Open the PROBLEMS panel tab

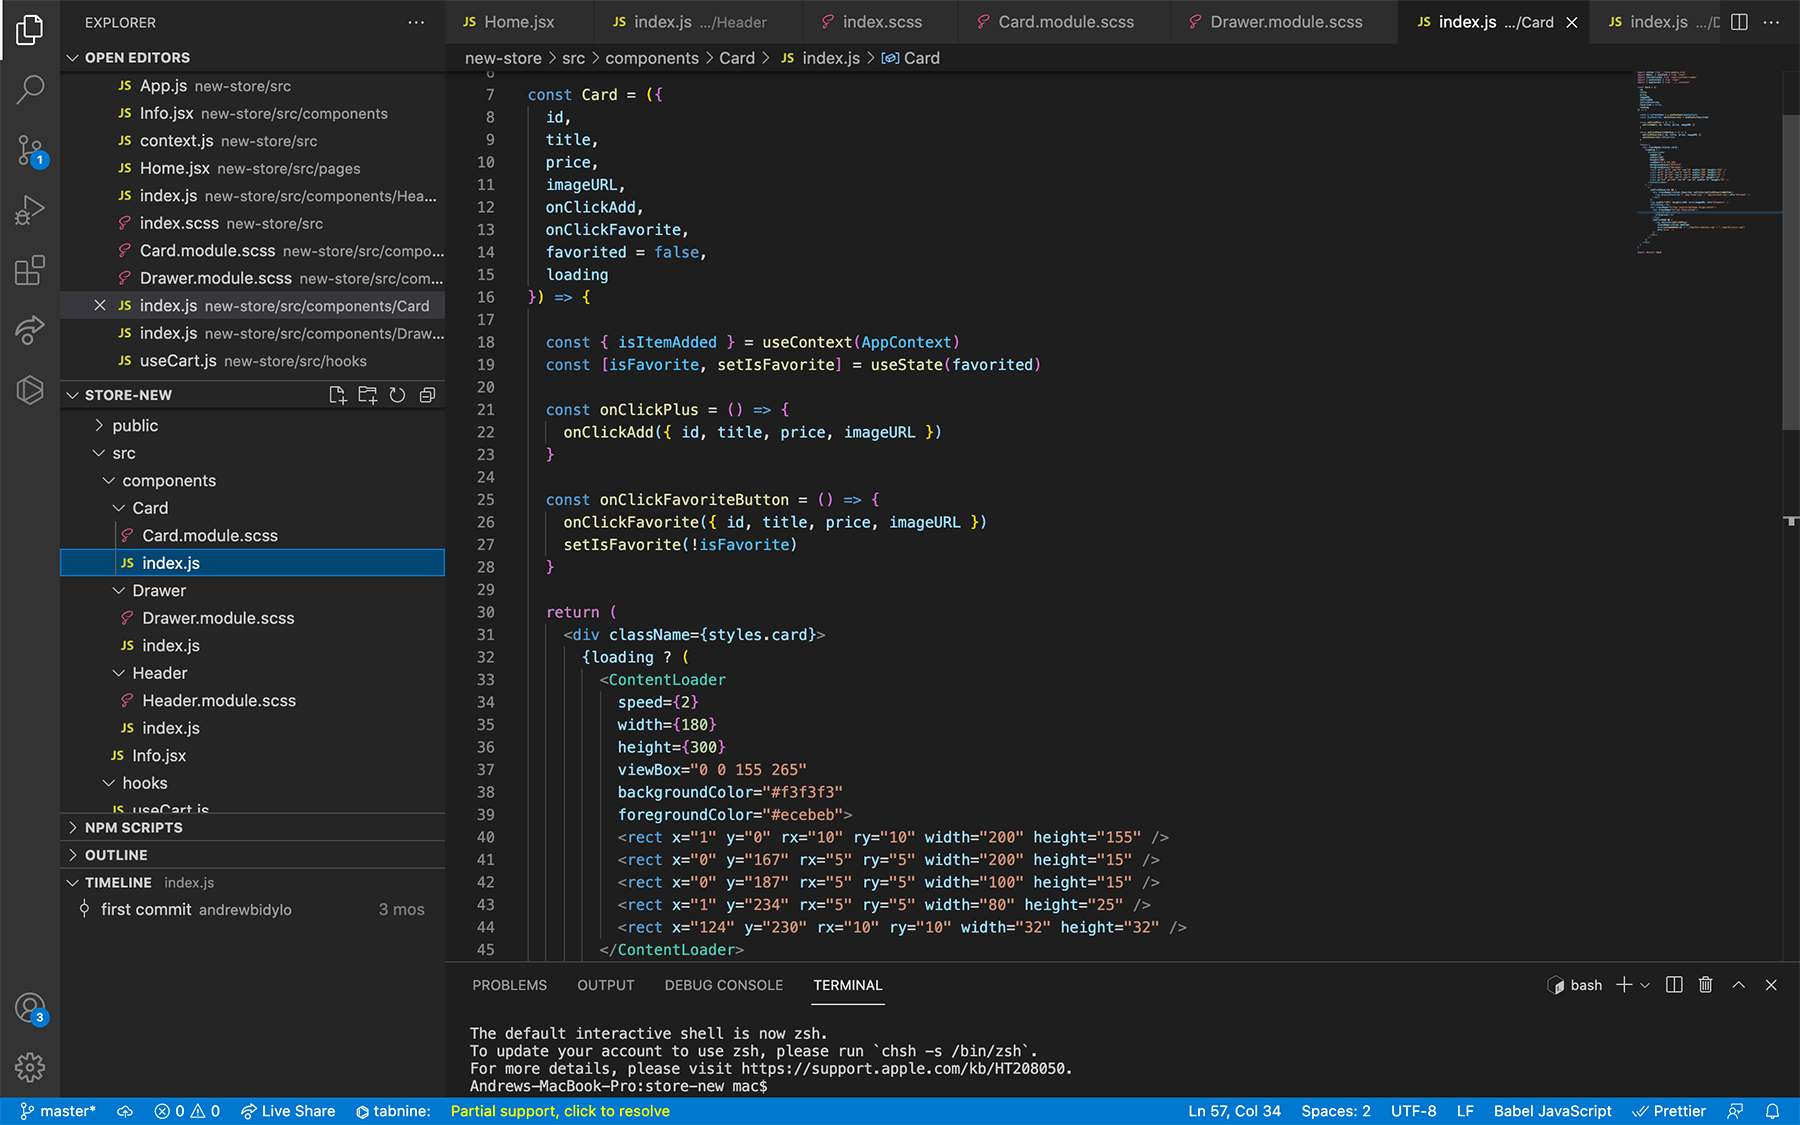click(x=510, y=985)
